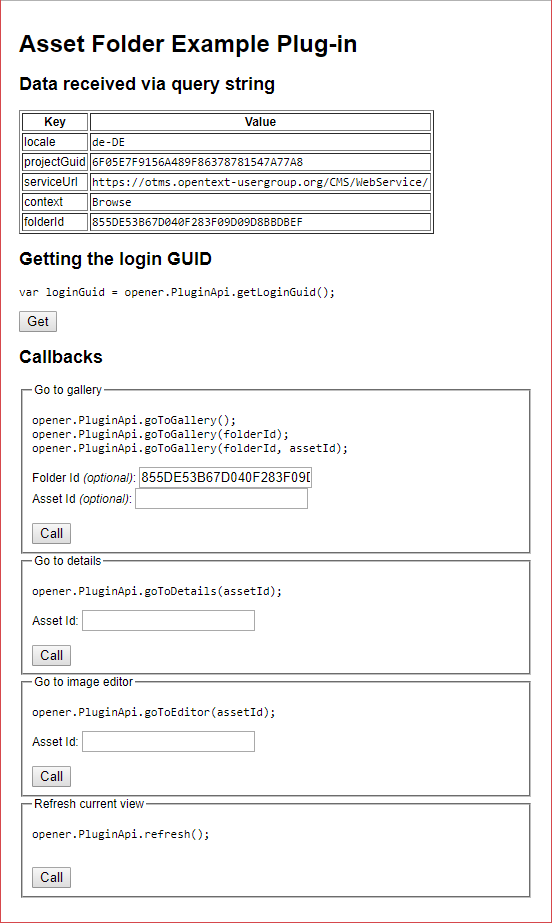Image resolution: width=552 pixels, height=923 pixels.
Task: Select the locale value de-DE cell
Action: [260, 142]
